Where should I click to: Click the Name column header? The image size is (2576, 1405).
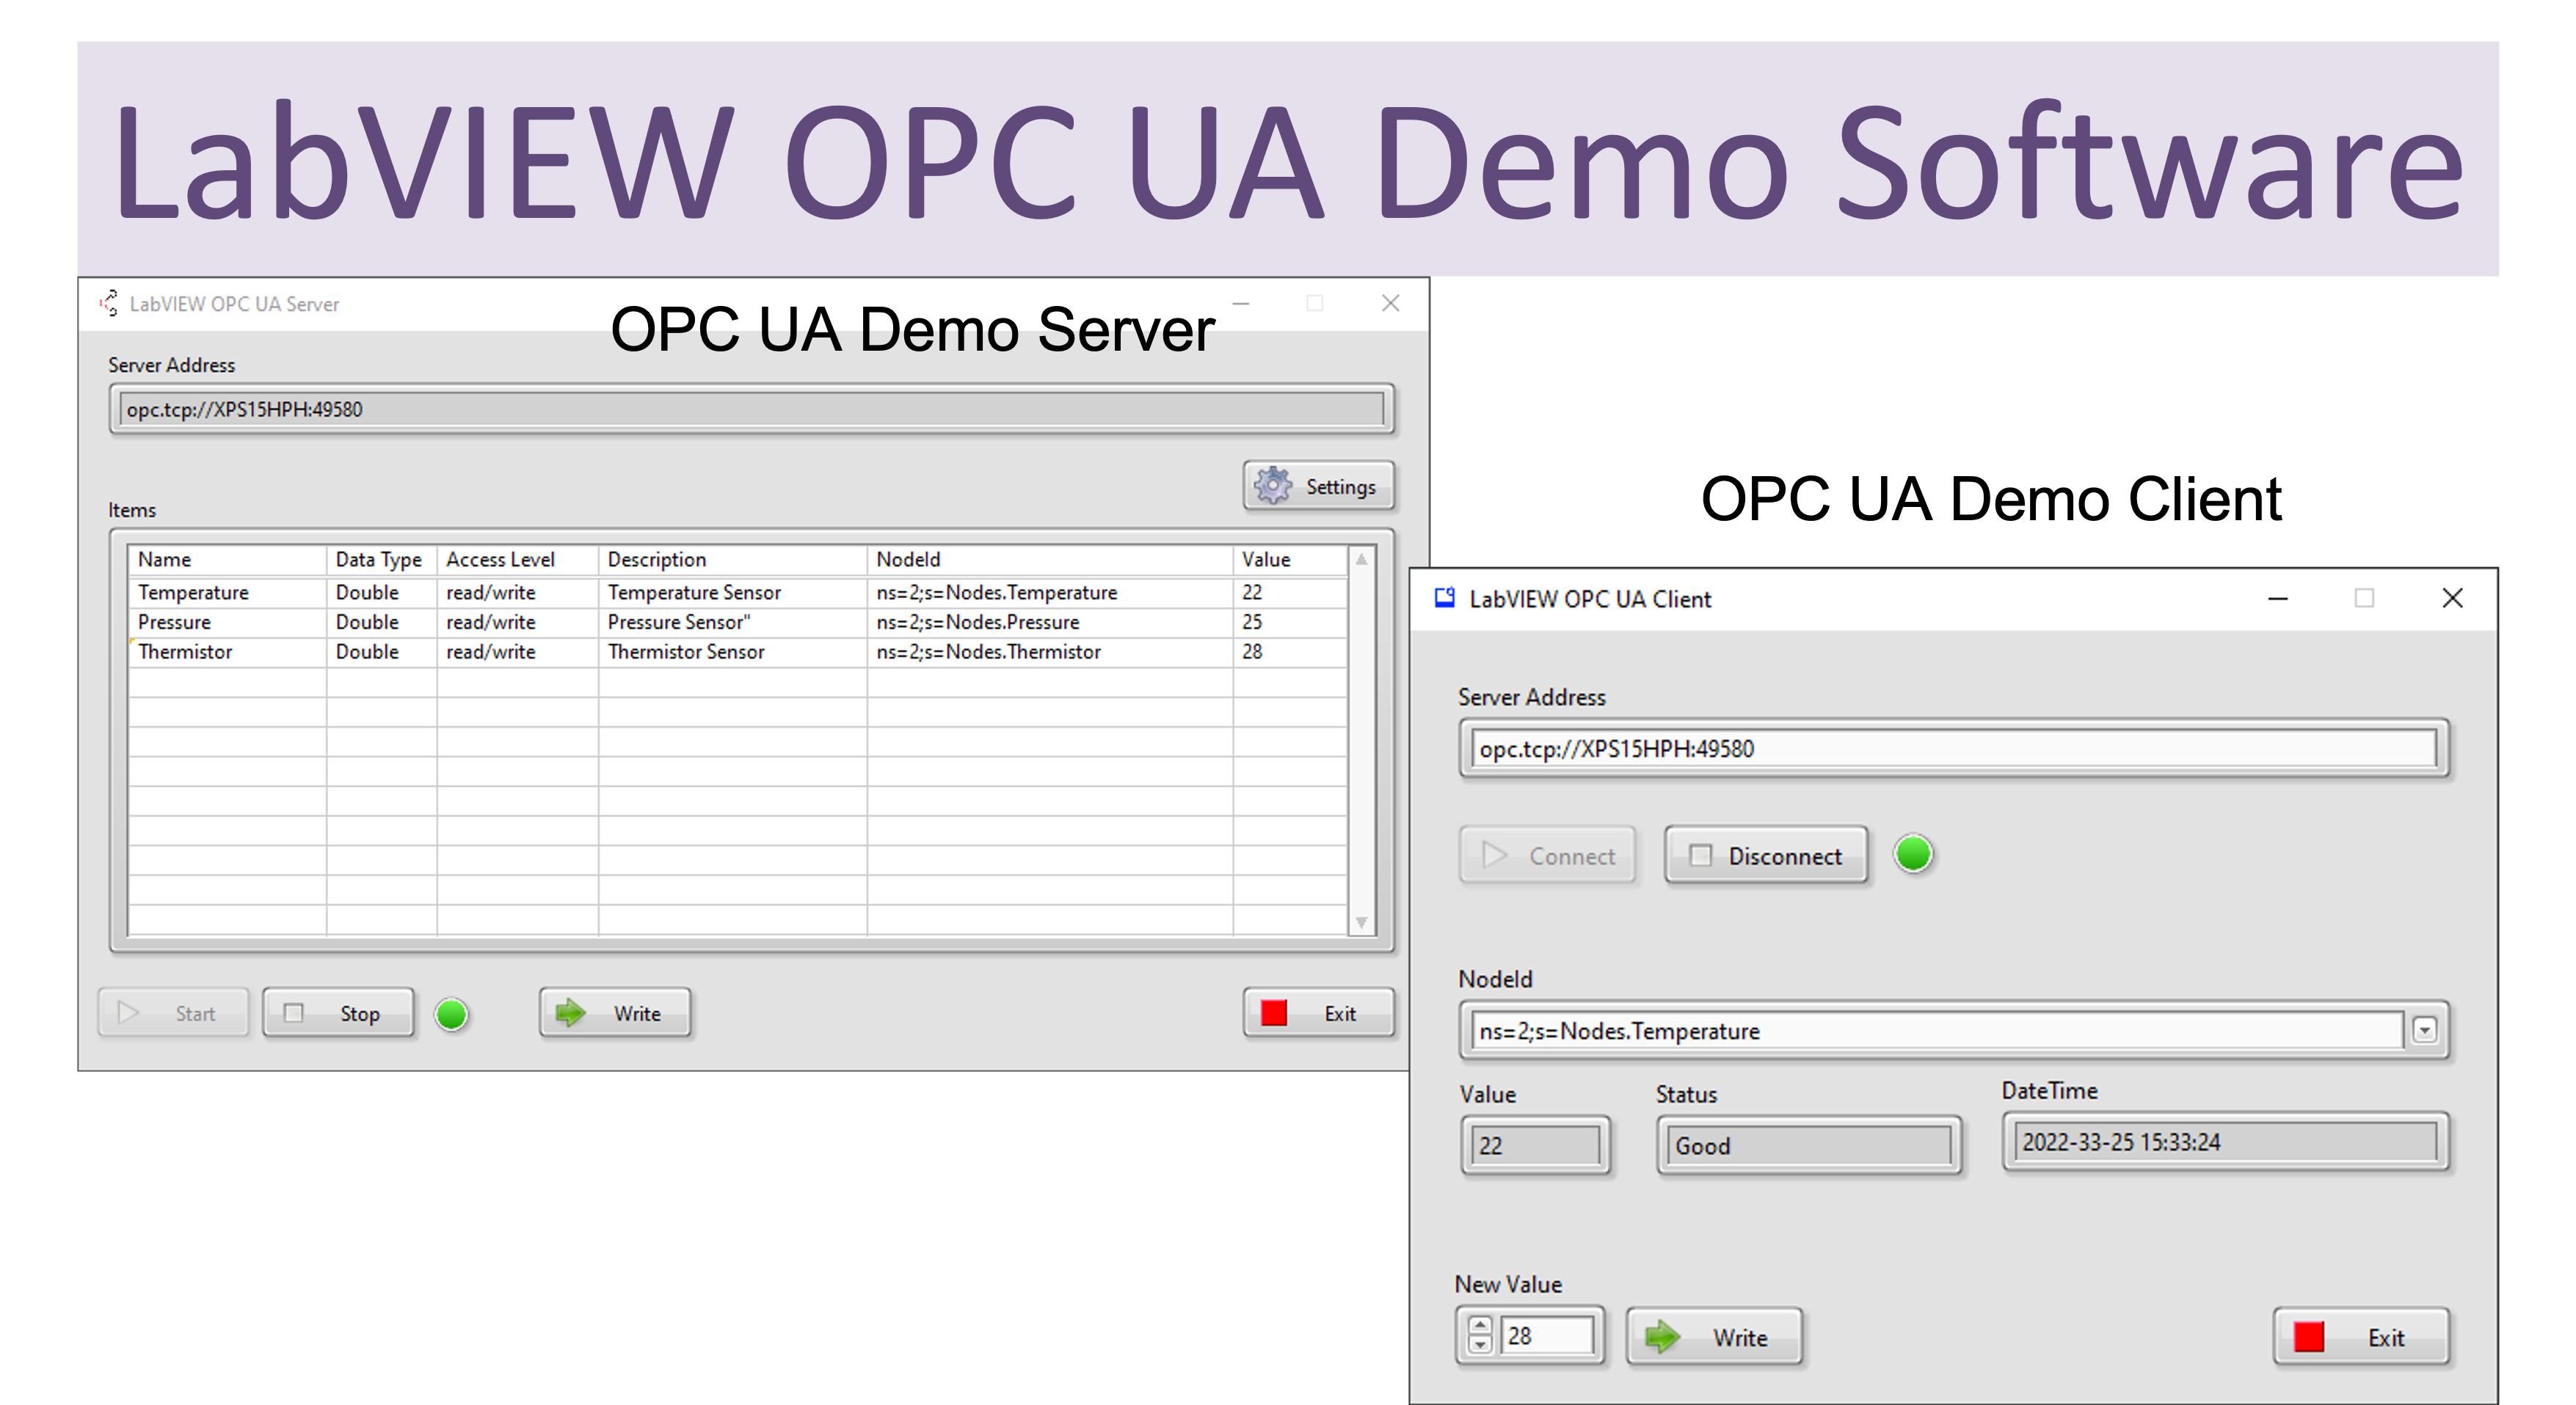[227, 559]
